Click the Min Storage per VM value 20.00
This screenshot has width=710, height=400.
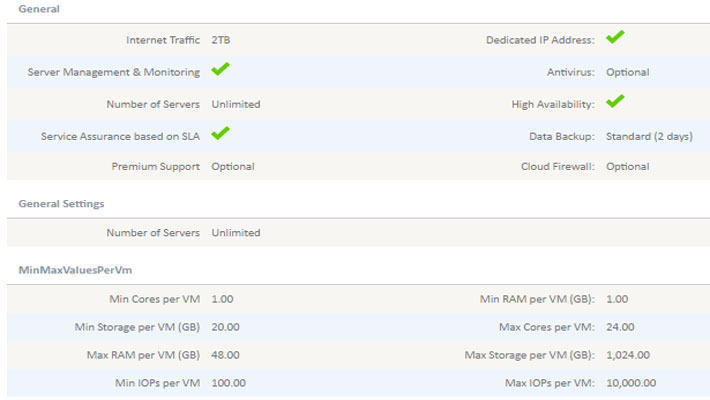tap(225, 327)
